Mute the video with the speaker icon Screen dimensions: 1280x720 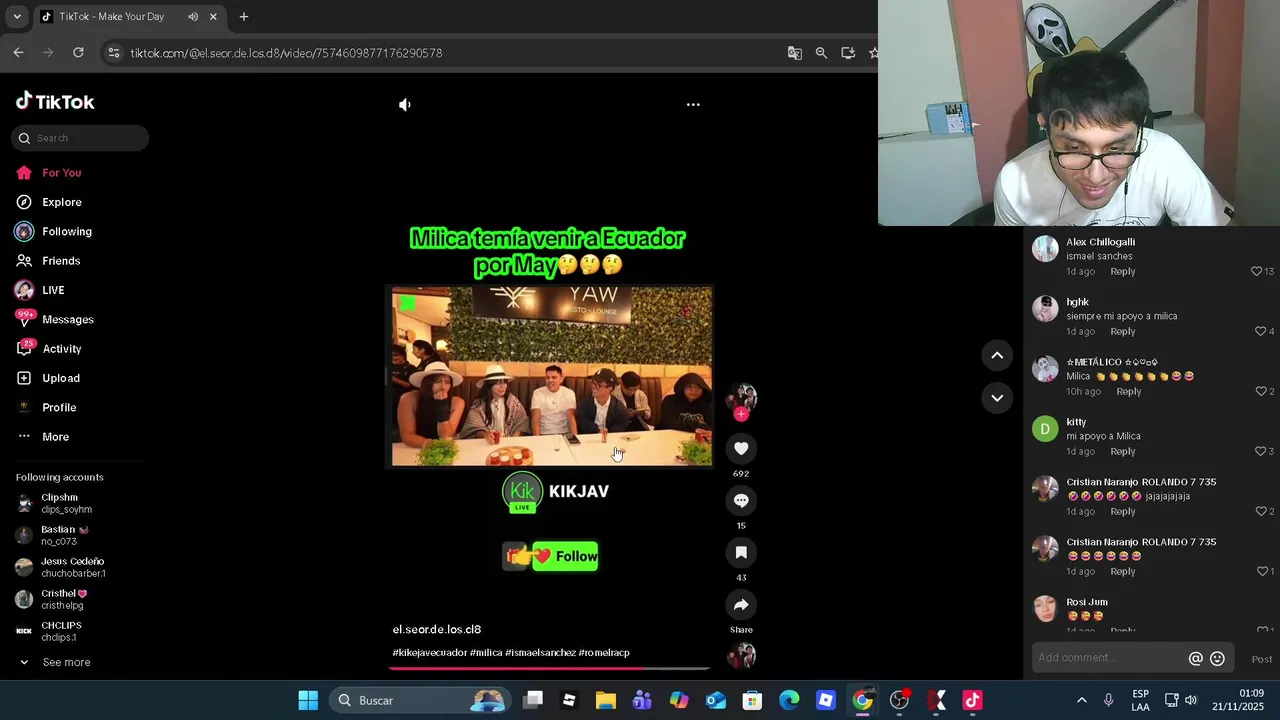(x=405, y=104)
